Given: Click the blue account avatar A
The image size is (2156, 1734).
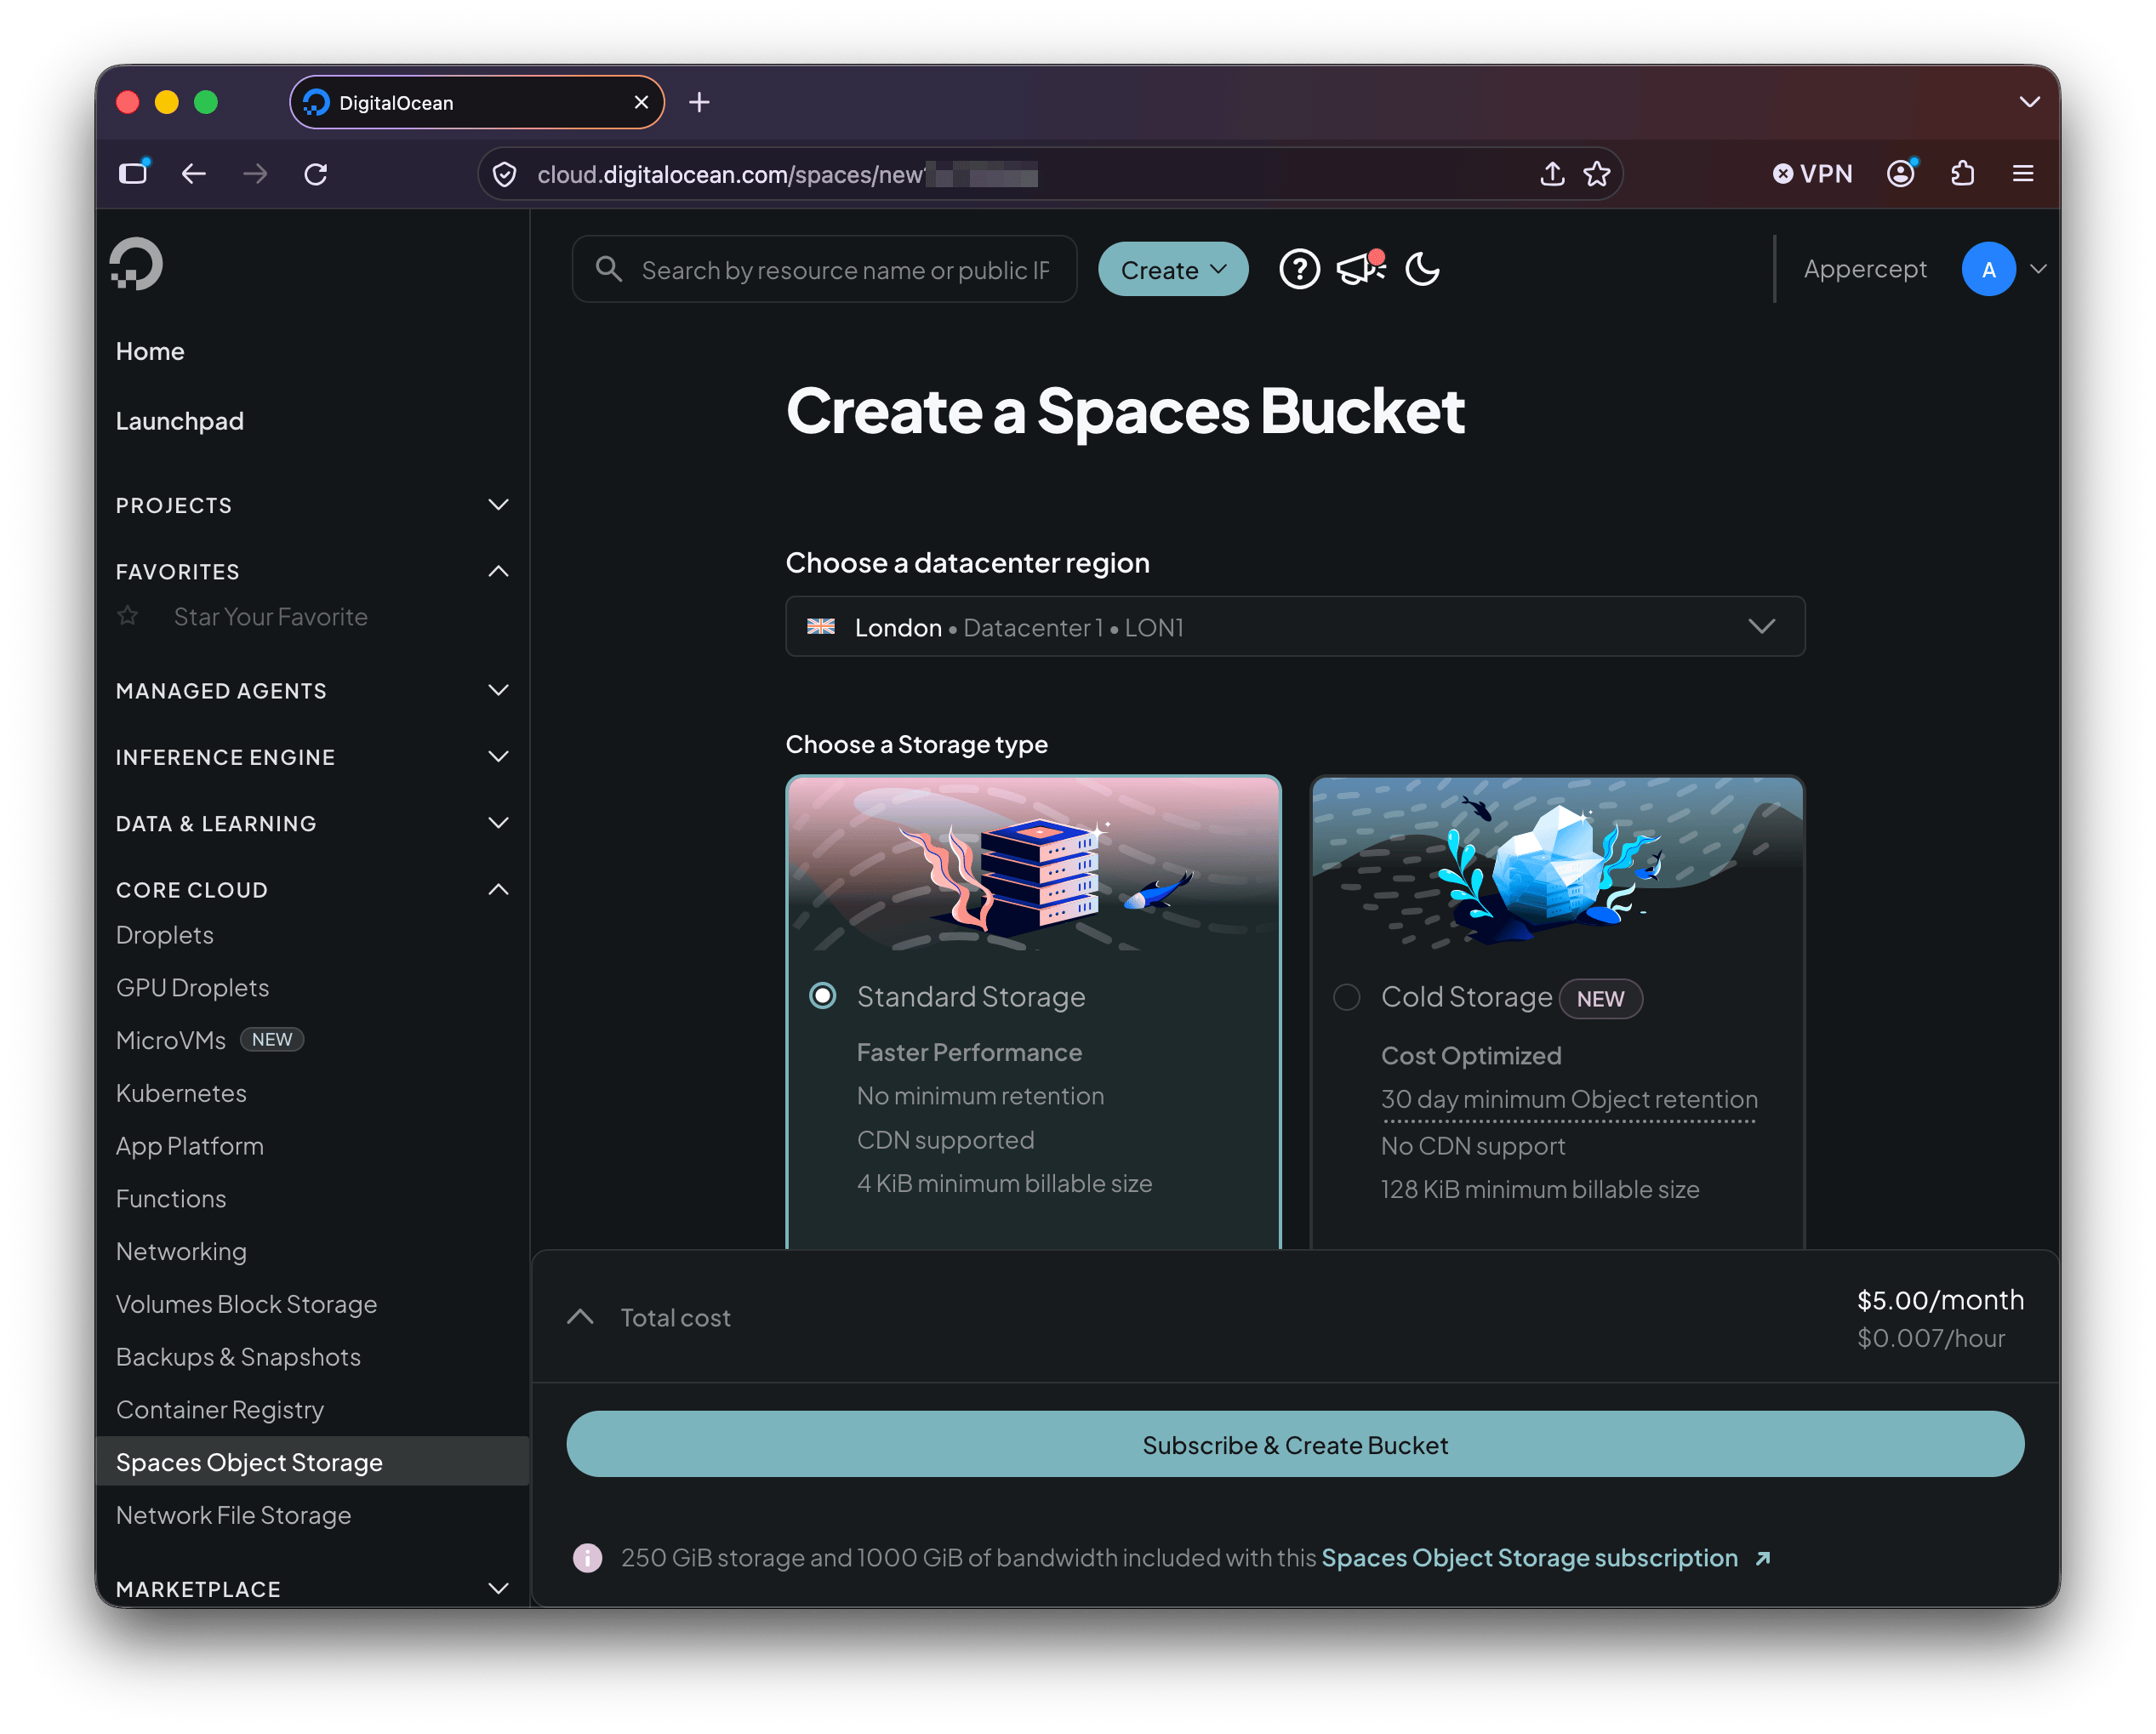Looking at the screenshot, I should pyautogui.click(x=1988, y=269).
